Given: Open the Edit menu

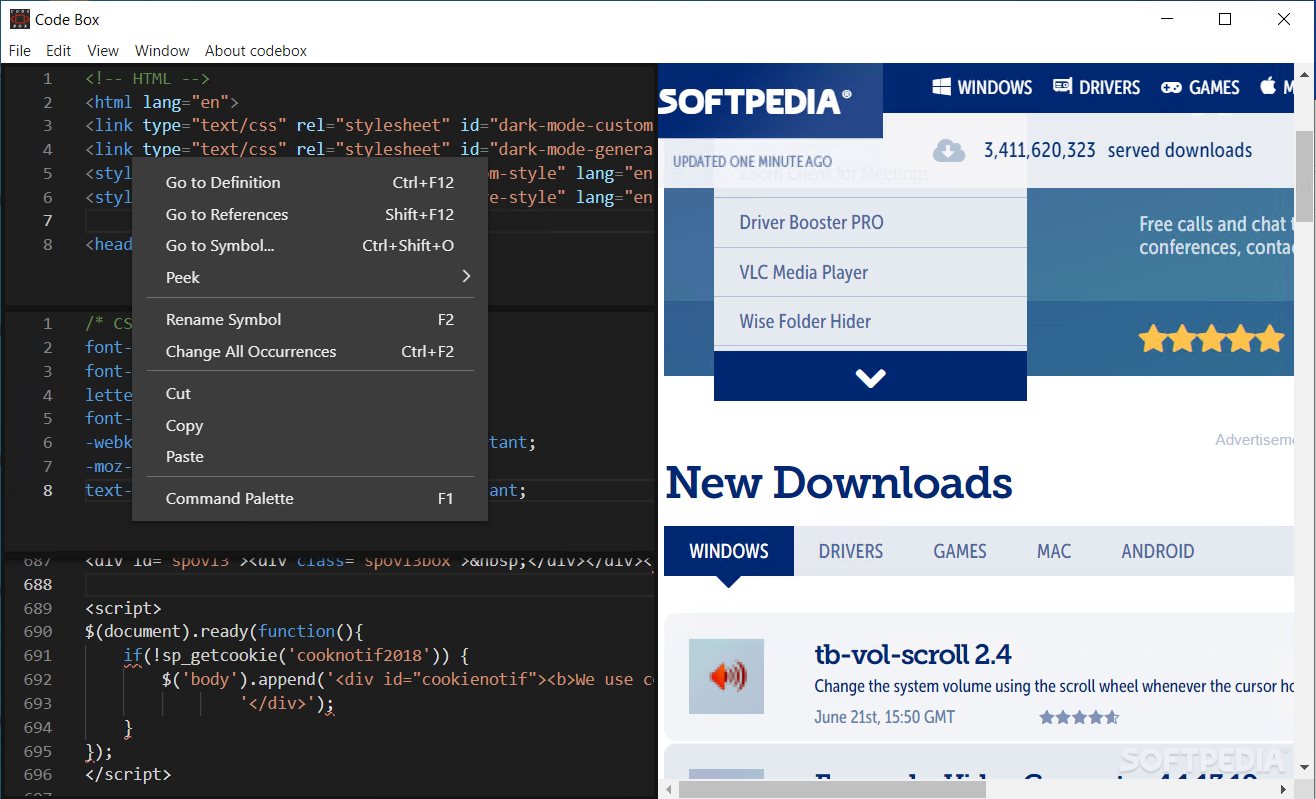Looking at the screenshot, I should 57,50.
